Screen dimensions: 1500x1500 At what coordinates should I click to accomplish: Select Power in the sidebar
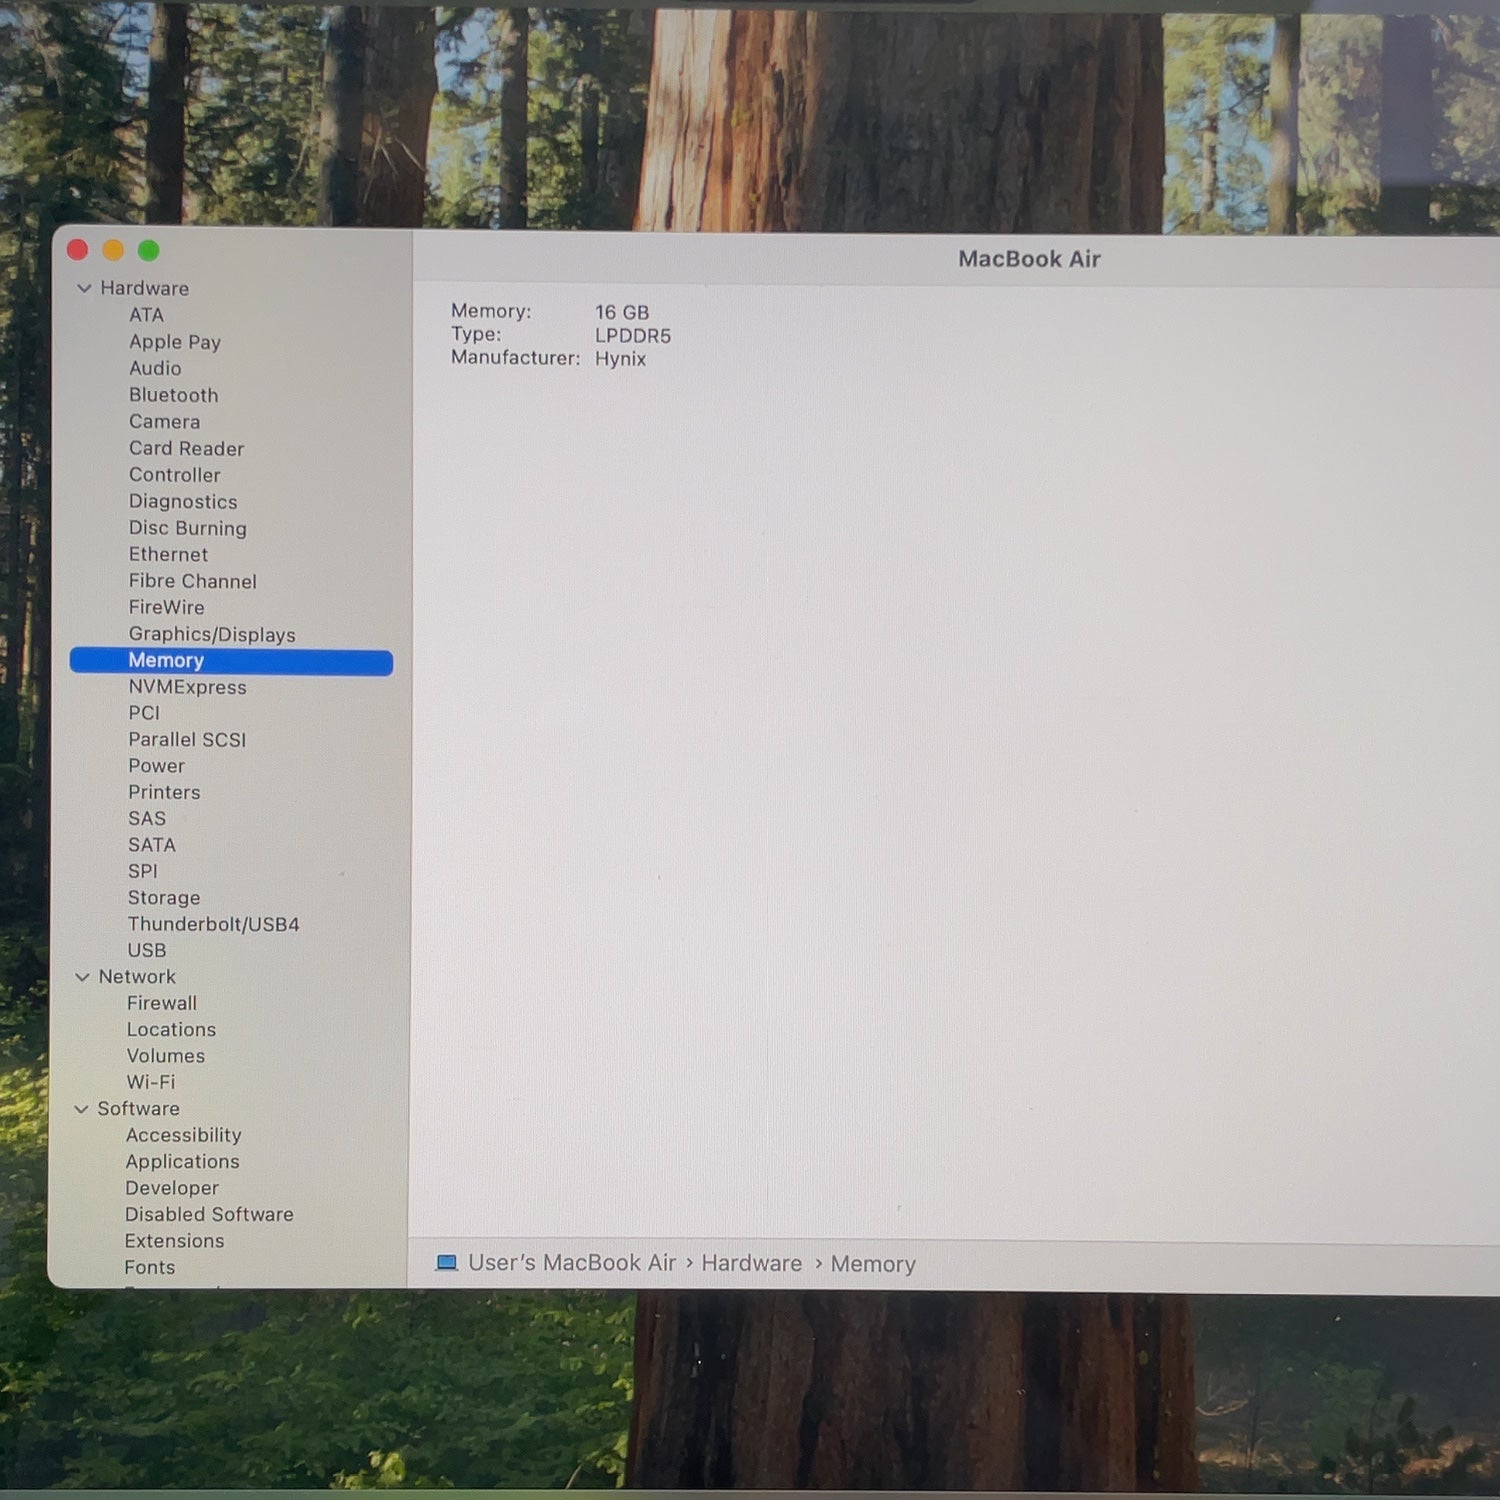tap(156, 766)
